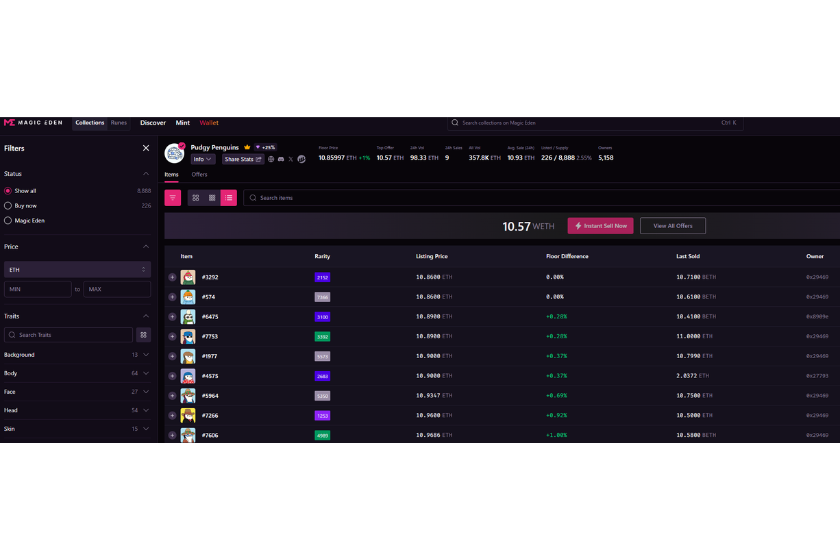Open the collection website globe icon

click(271, 159)
